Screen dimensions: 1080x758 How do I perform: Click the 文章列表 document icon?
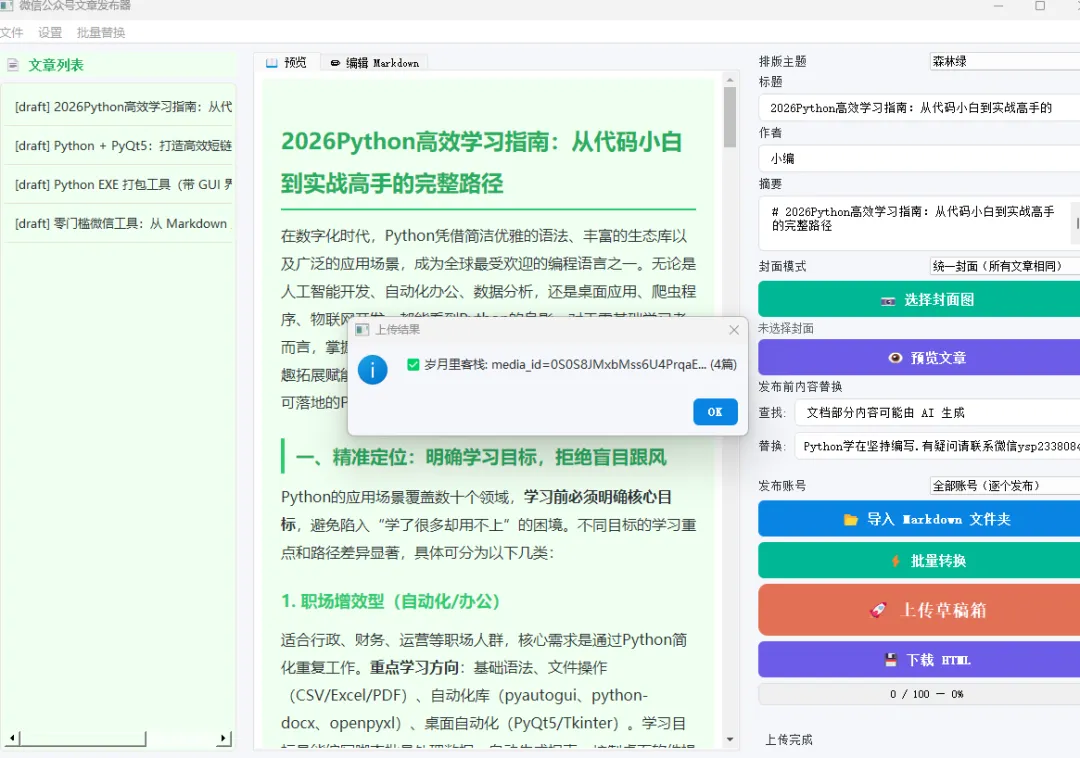pyautogui.click(x=13, y=65)
